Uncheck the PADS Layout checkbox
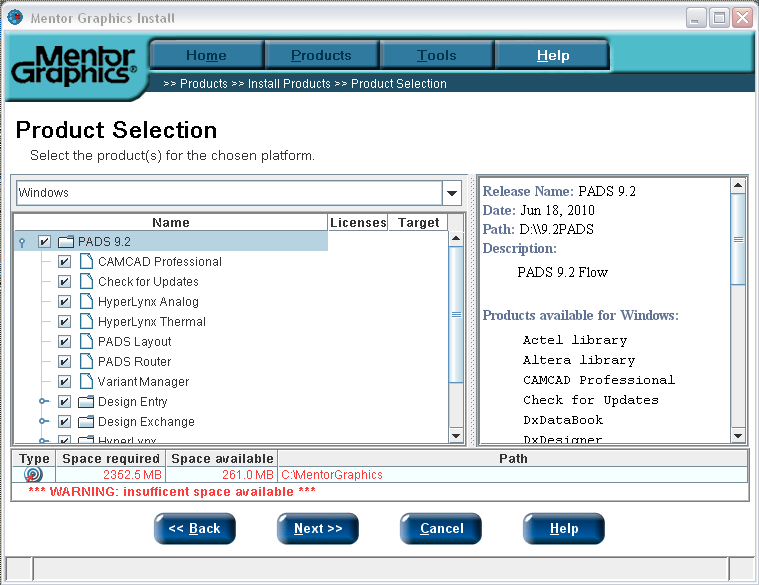759x585 pixels. tap(64, 342)
